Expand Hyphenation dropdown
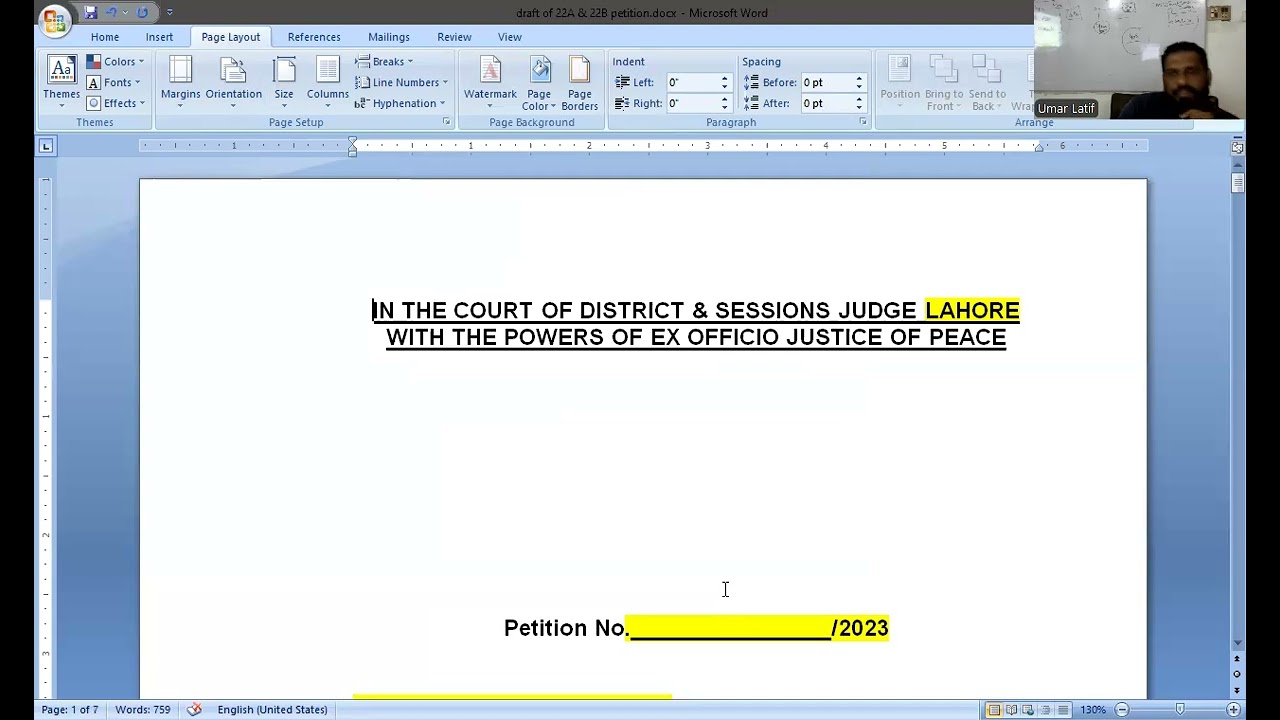The width and height of the screenshot is (1280, 720). [400, 103]
